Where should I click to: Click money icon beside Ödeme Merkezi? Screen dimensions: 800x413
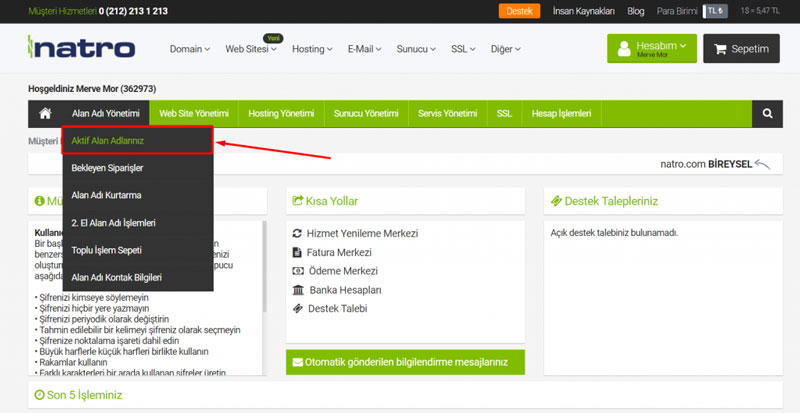pyautogui.click(x=298, y=271)
